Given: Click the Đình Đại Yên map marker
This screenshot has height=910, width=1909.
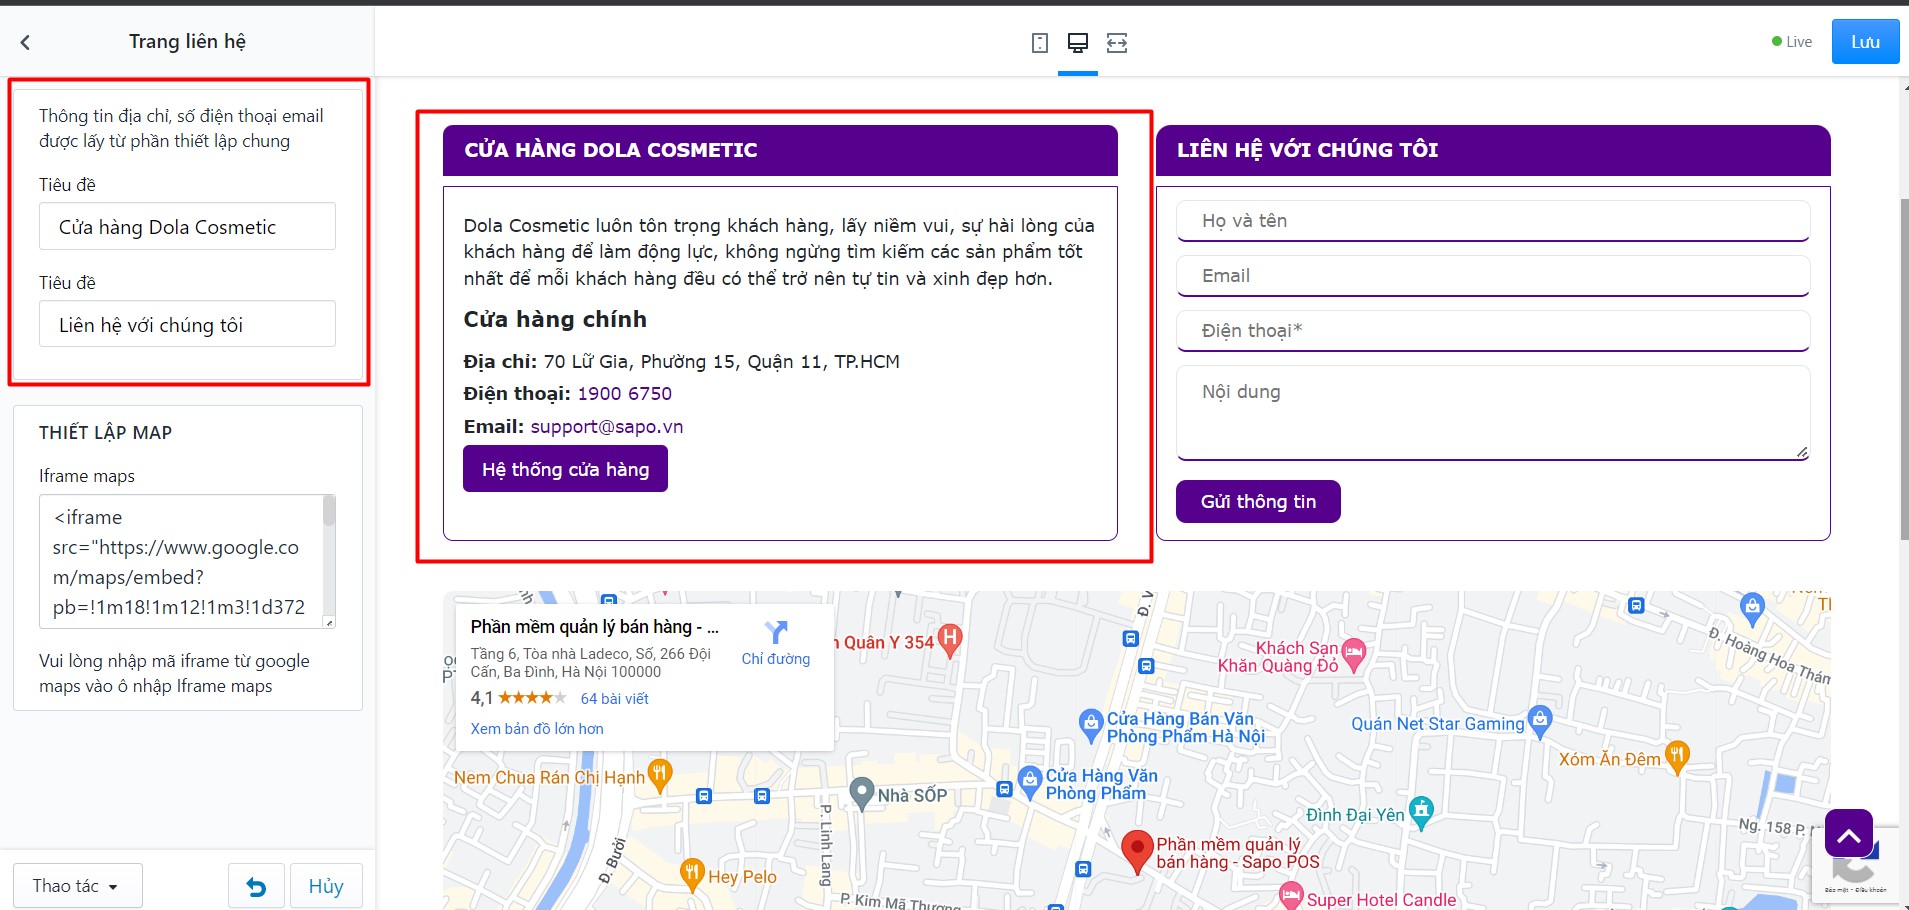Looking at the screenshot, I should tap(1421, 812).
